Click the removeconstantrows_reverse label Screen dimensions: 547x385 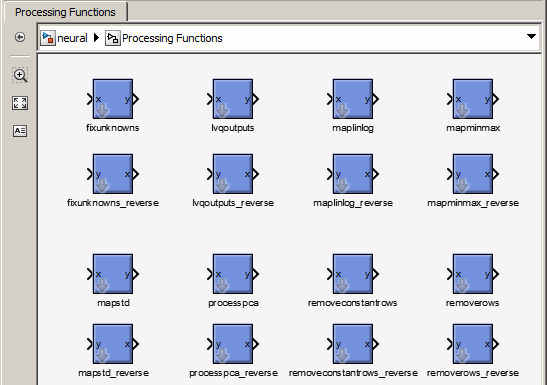point(353,373)
